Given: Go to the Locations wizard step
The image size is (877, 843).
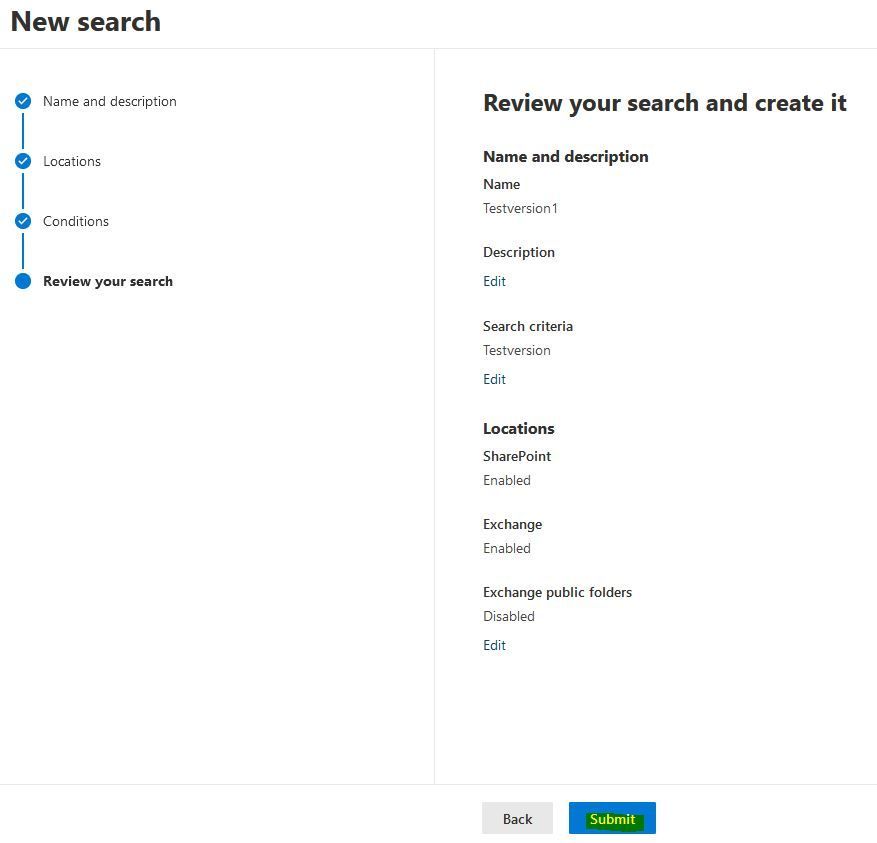Looking at the screenshot, I should [72, 161].
